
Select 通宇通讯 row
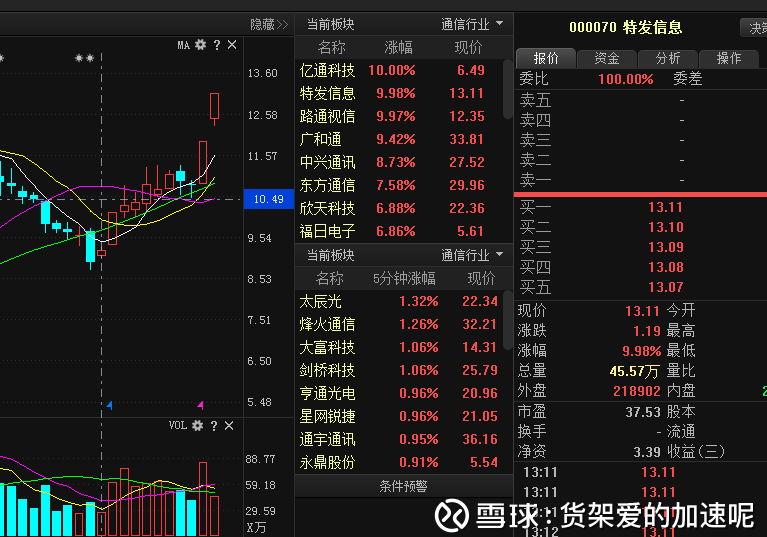[x=399, y=439]
